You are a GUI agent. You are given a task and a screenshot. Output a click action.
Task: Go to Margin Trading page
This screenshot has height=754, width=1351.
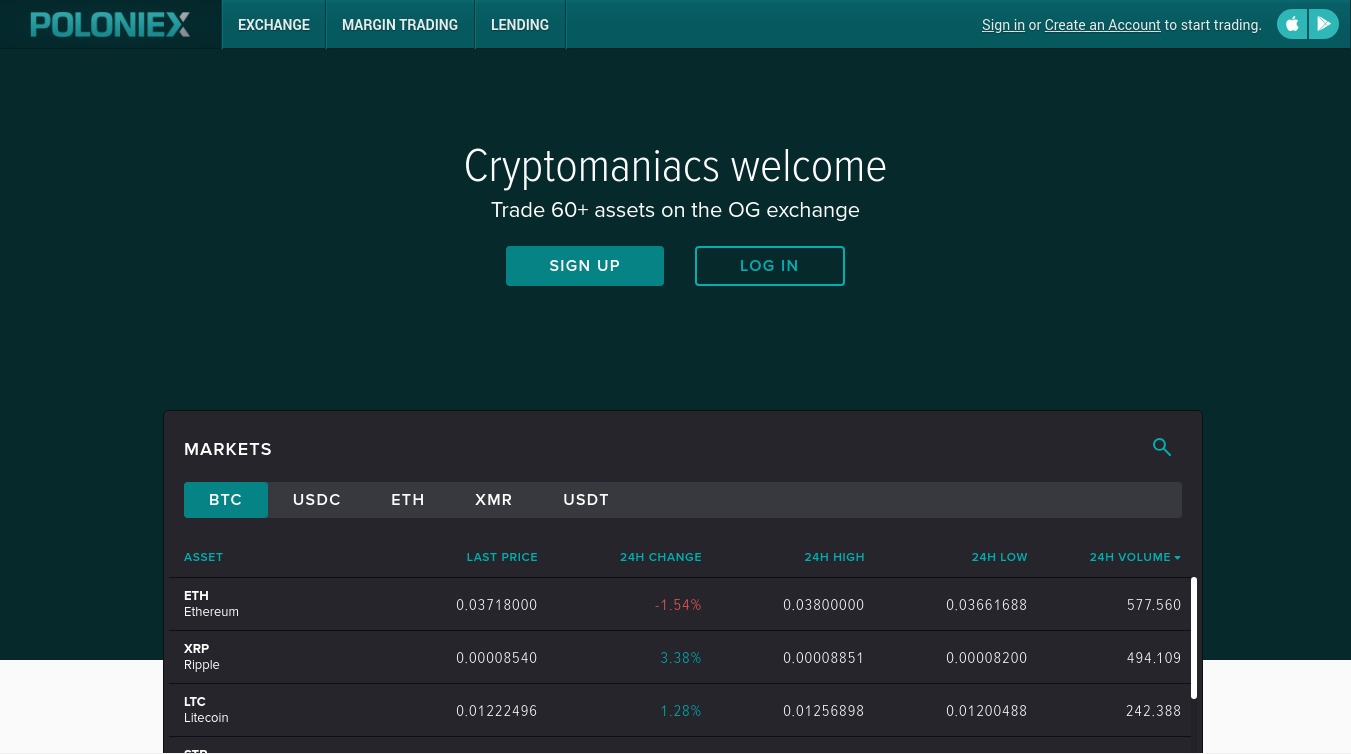tap(400, 25)
